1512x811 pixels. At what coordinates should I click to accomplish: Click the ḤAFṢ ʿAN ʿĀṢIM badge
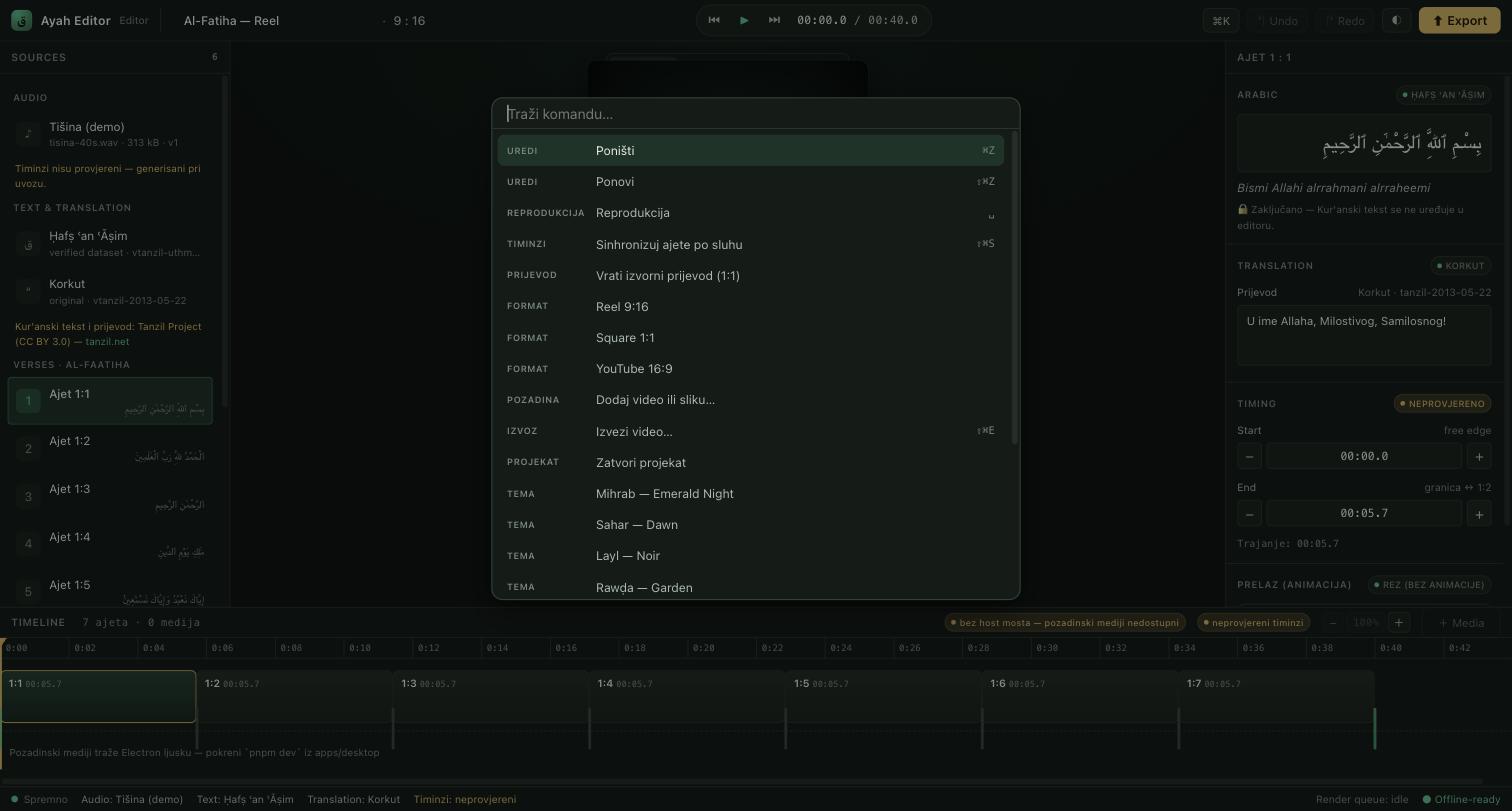click(1444, 95)
